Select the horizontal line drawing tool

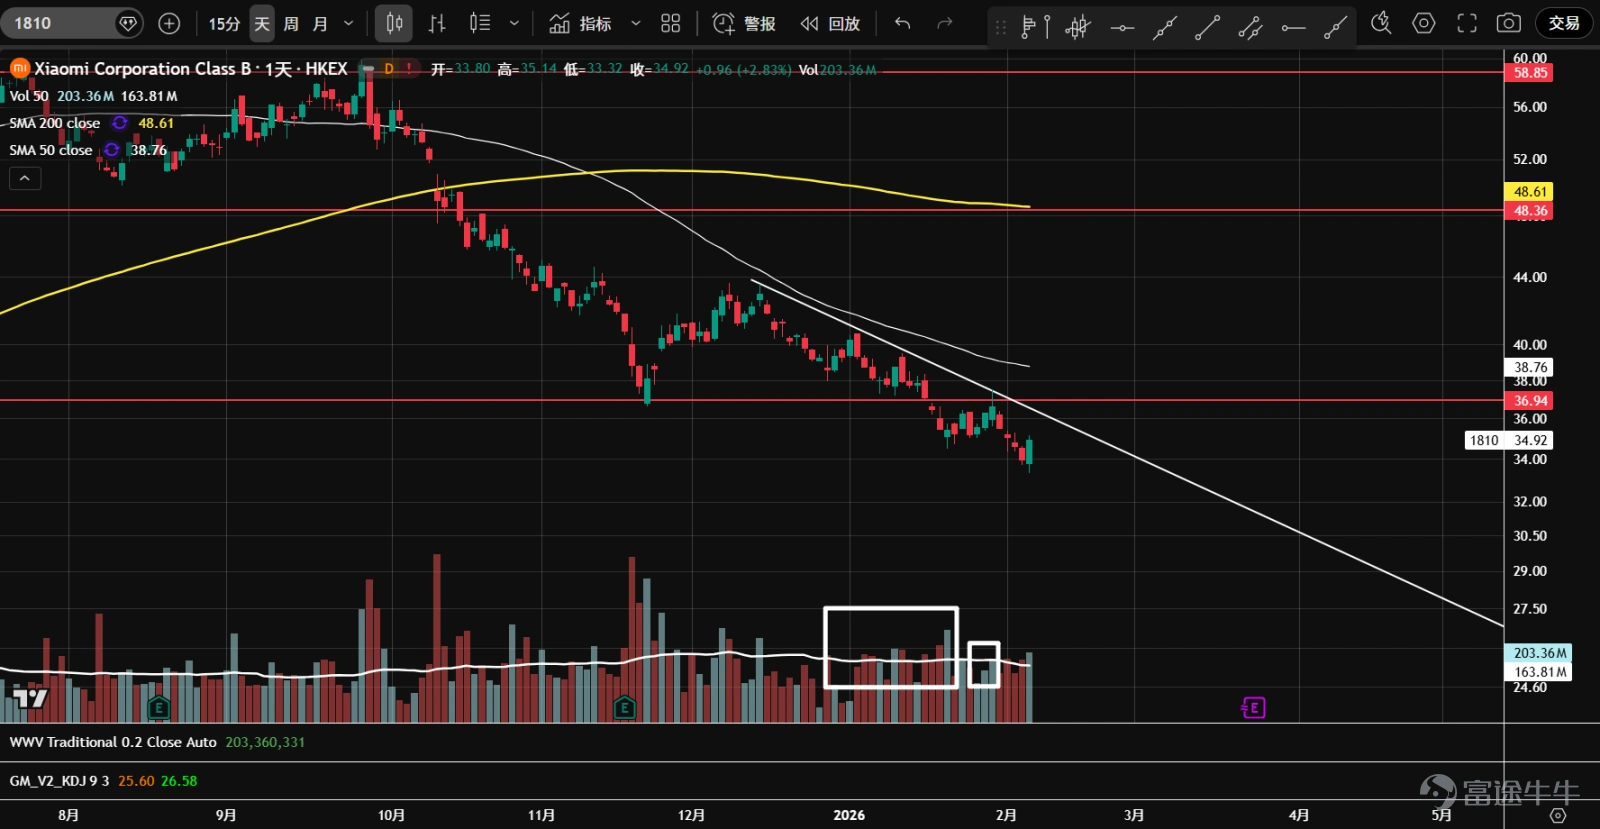point(1122,28)
